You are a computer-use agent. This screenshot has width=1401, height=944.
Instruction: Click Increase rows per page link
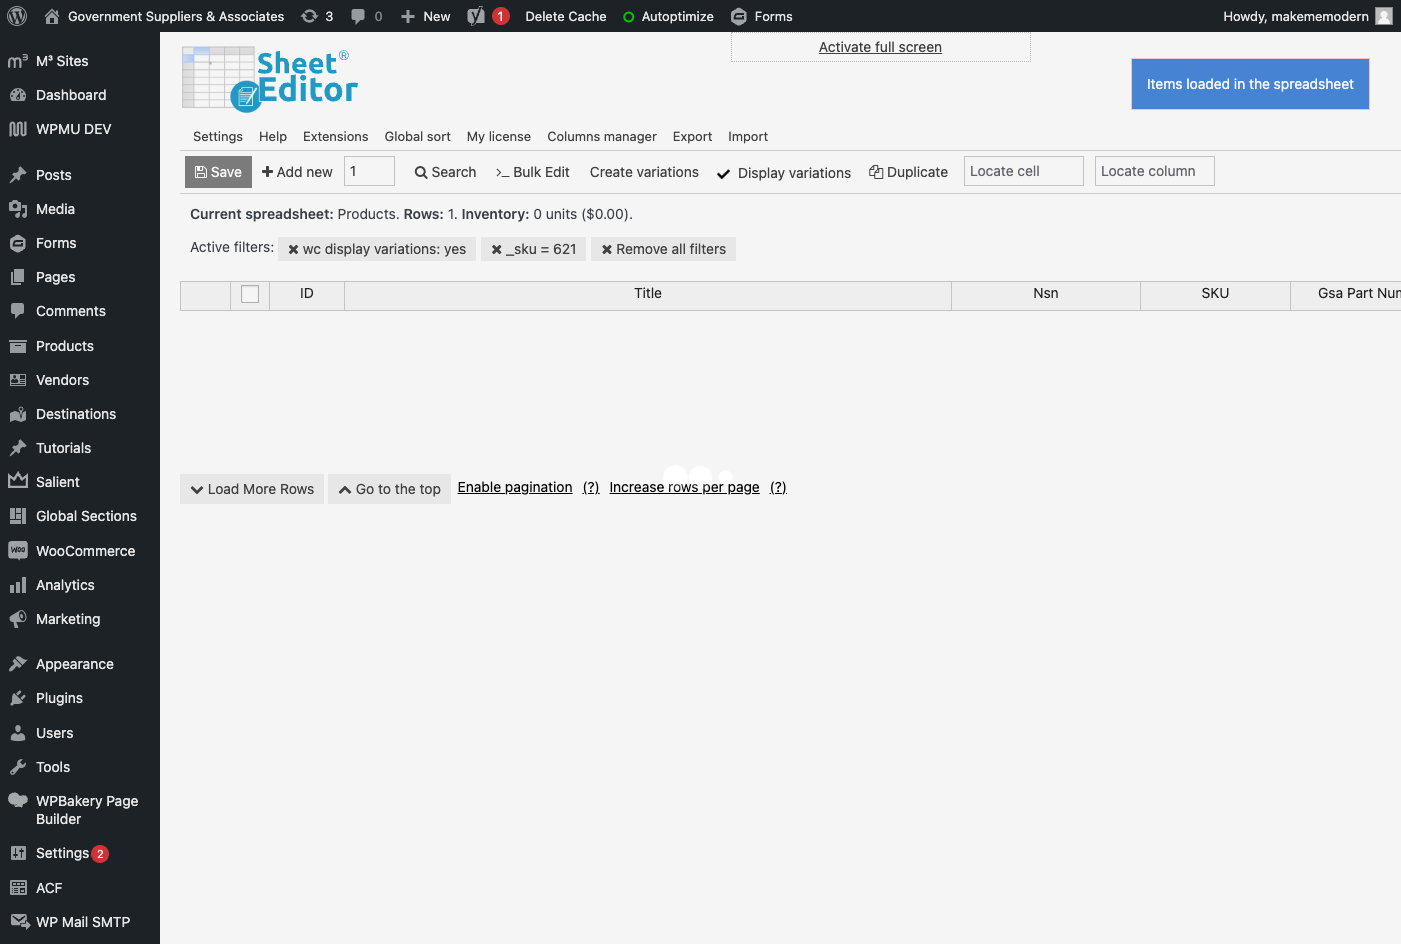click(684, 487)
